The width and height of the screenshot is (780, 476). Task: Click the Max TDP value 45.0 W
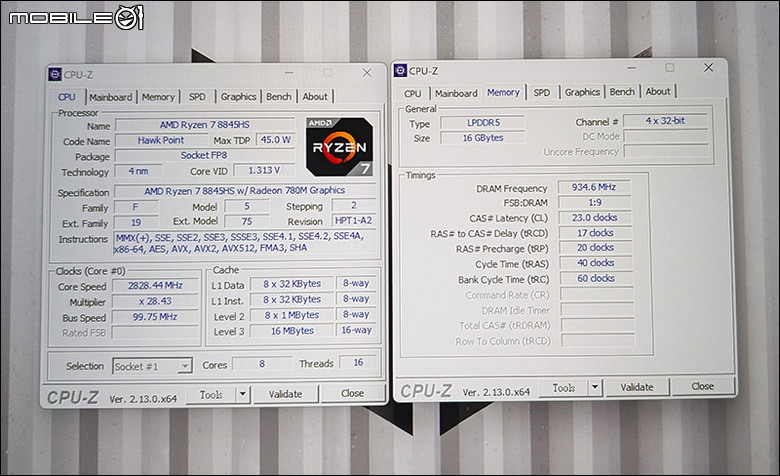click(275, 140)
